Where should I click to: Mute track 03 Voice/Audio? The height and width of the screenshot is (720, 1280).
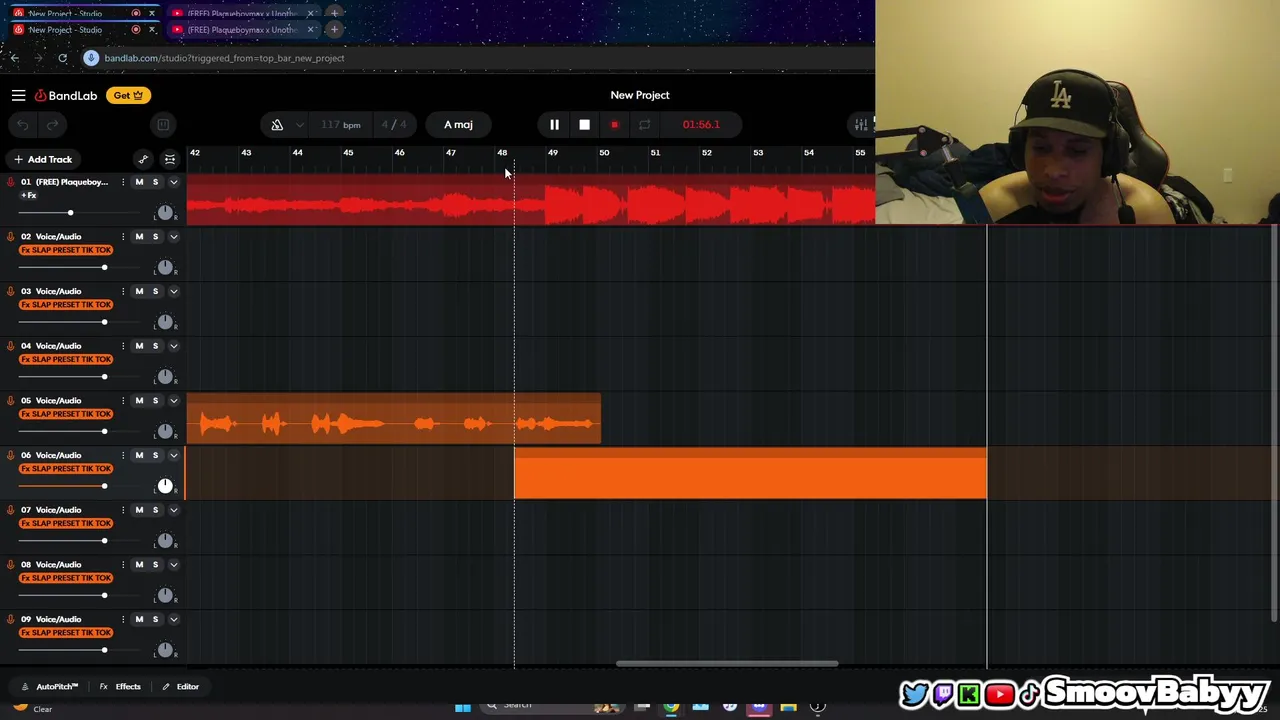coord(139,291)
